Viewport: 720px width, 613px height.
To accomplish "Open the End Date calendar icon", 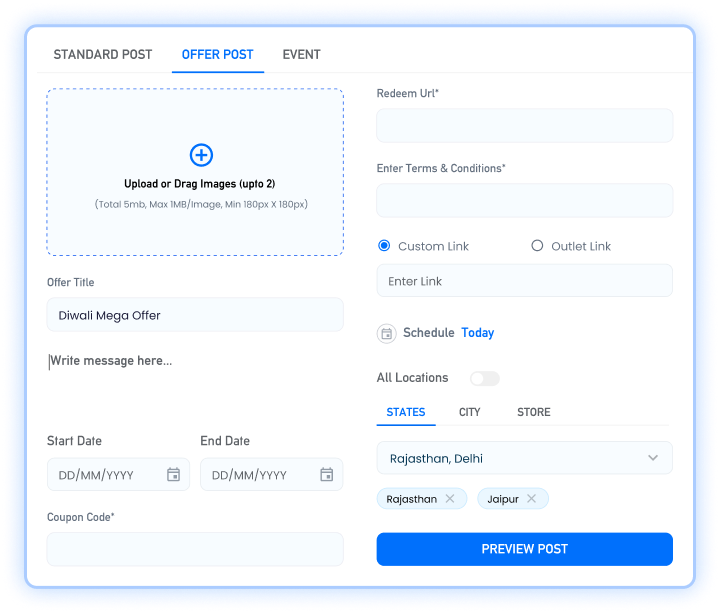I will click(x=326, y=474).
